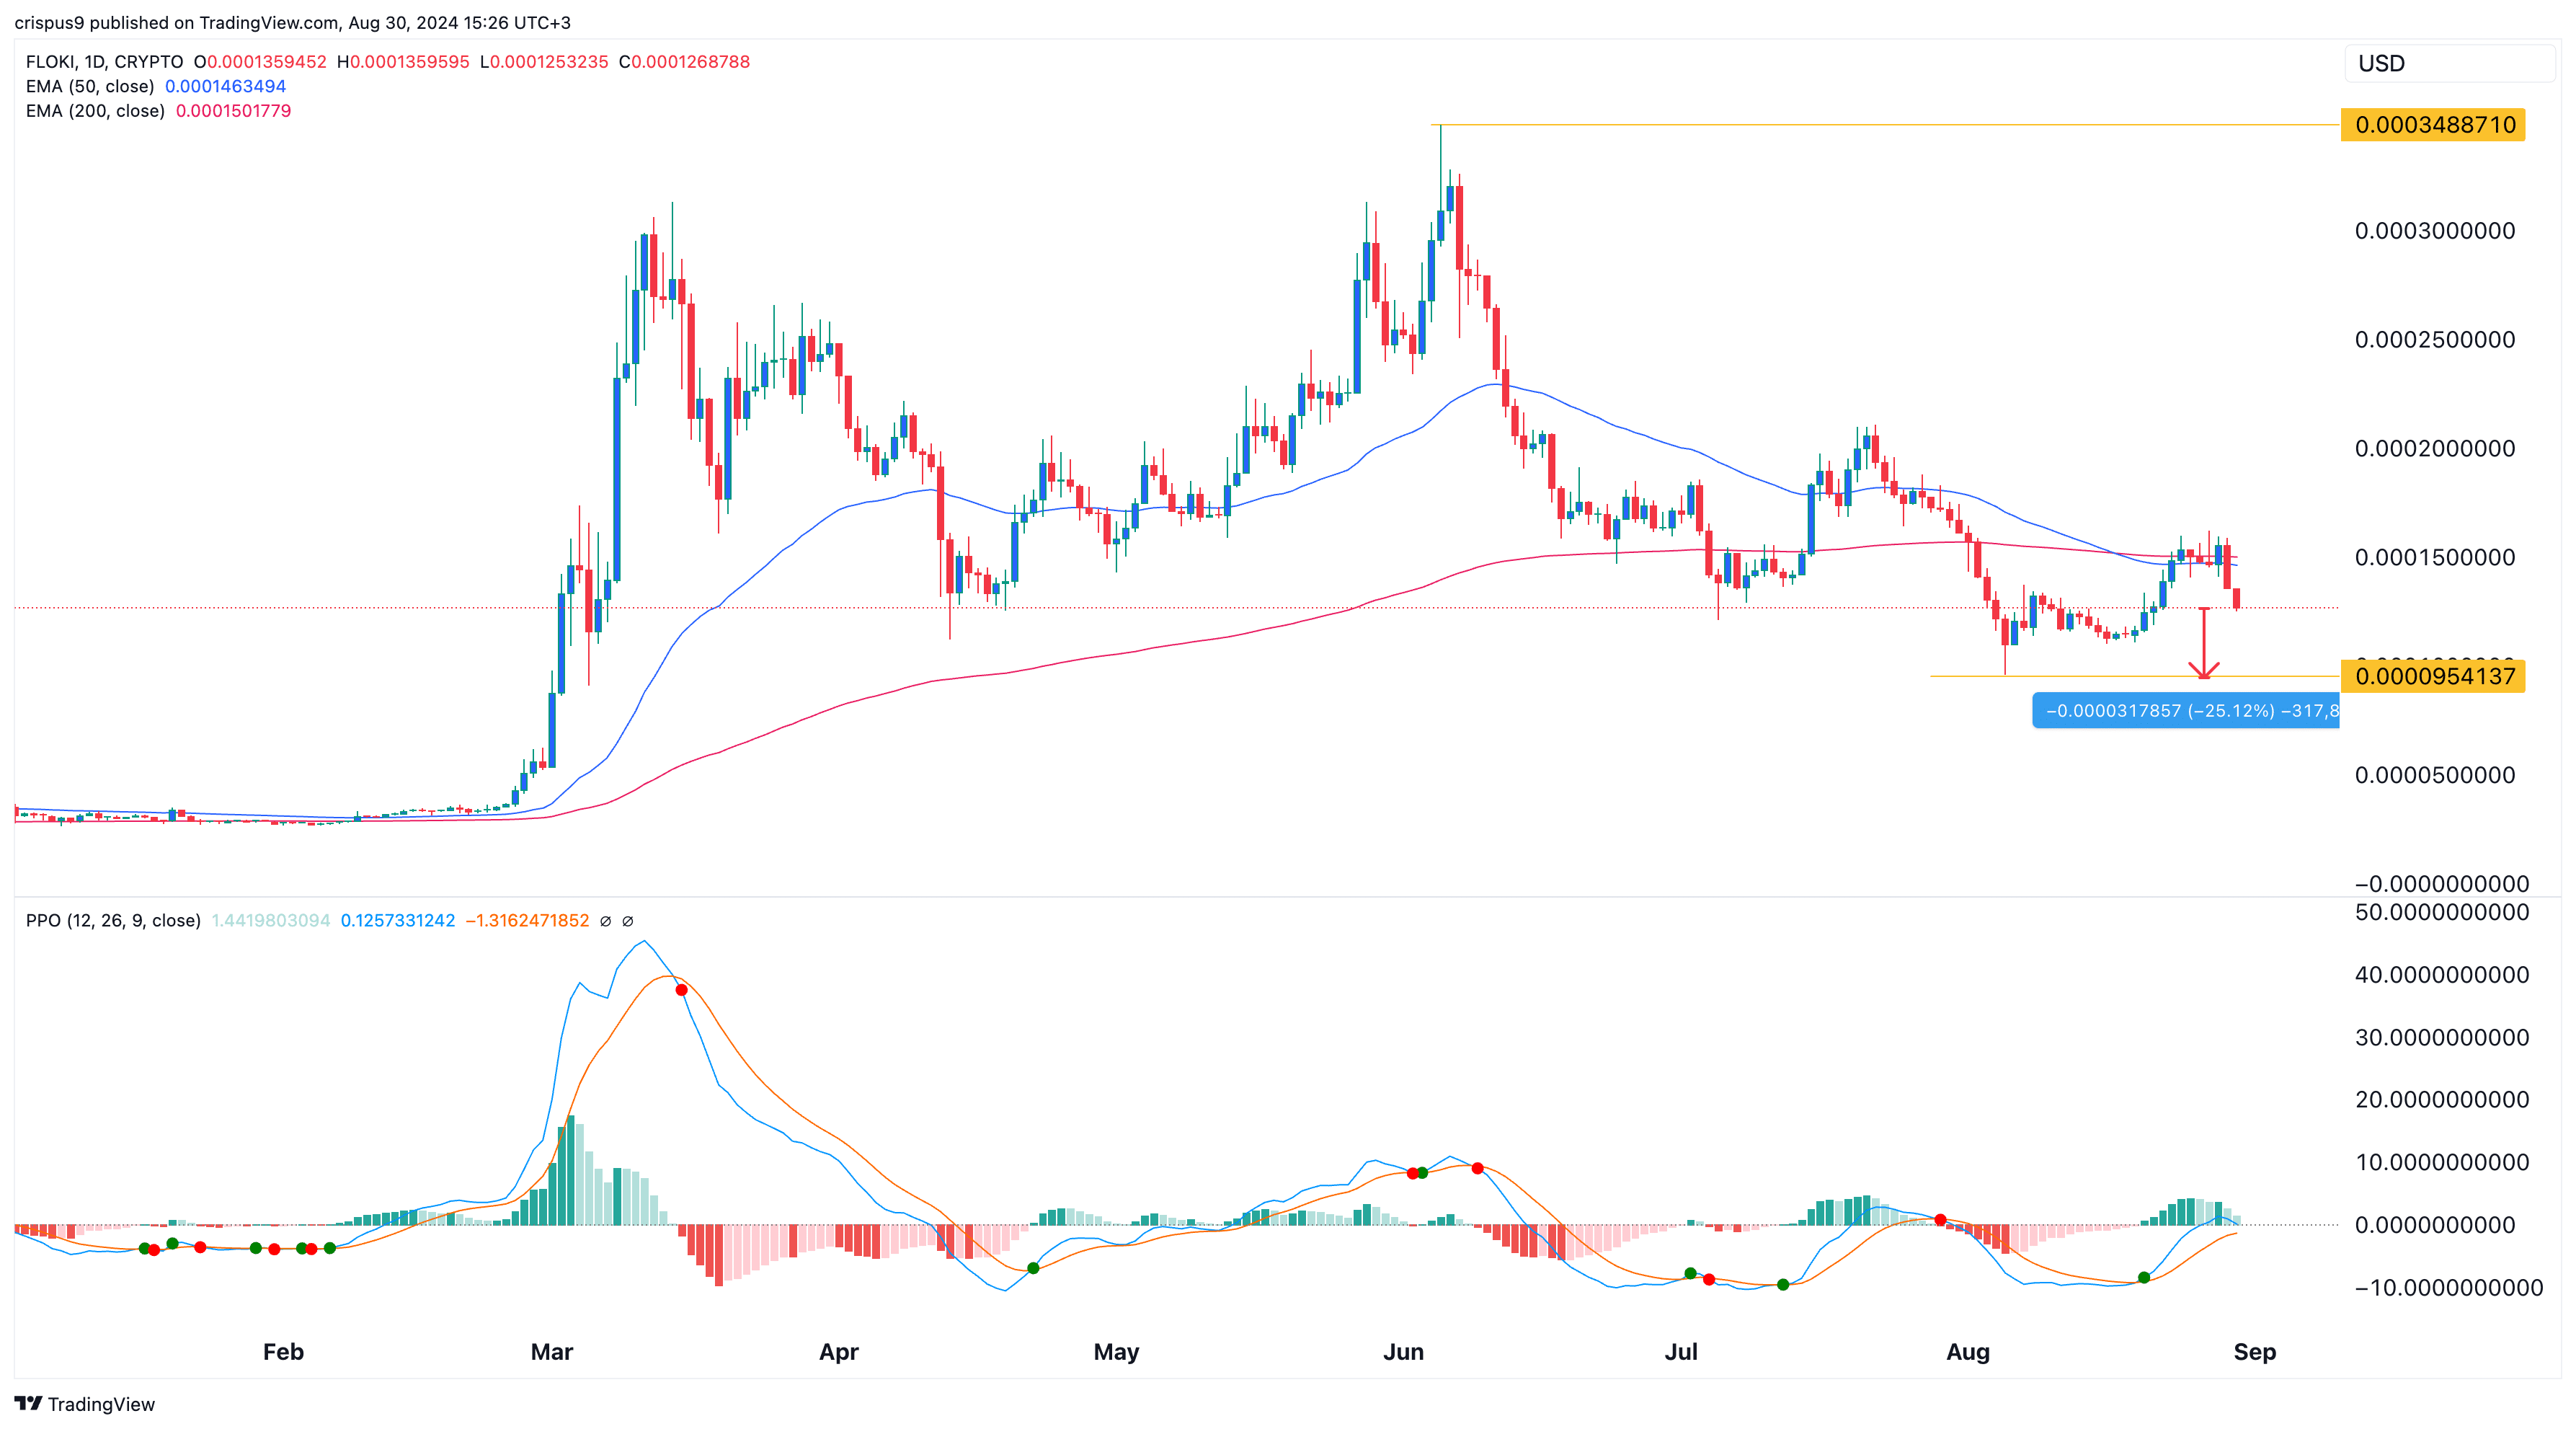
Task: Click the Aug label on time axis
Action: [x=1968, y=1352]
